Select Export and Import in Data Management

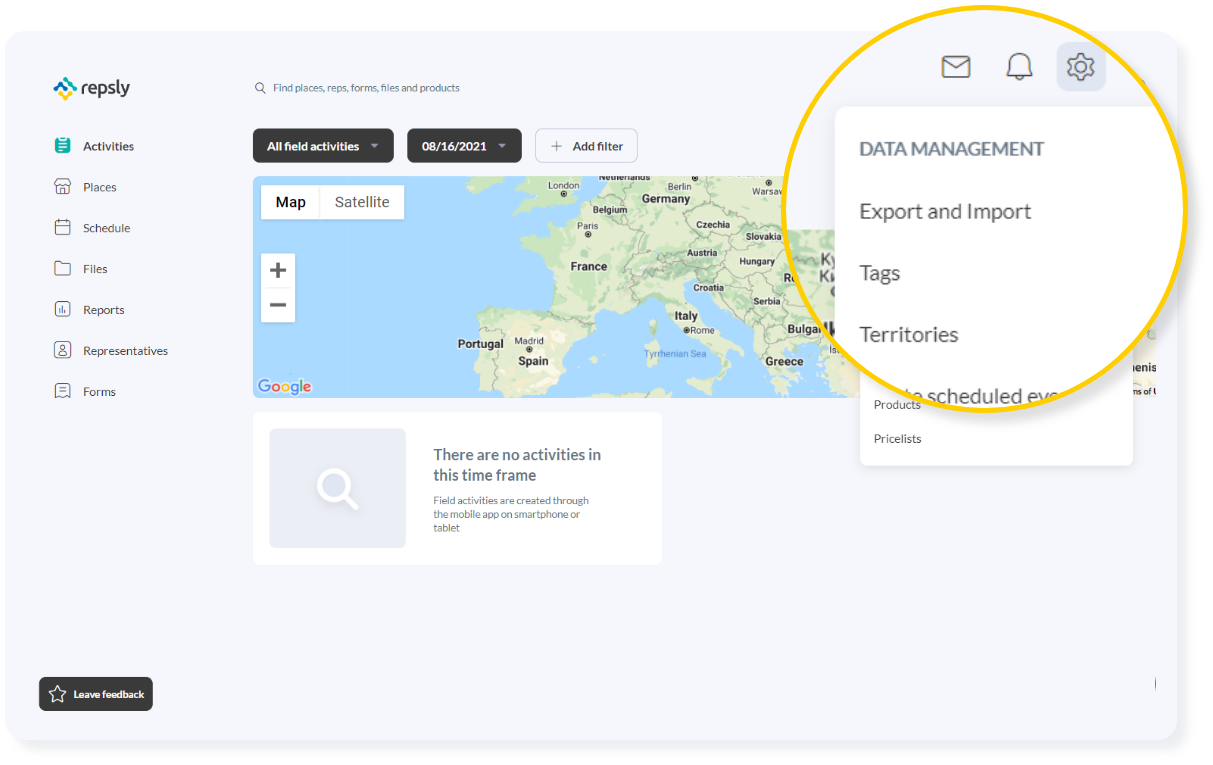(x=945, y=212)
